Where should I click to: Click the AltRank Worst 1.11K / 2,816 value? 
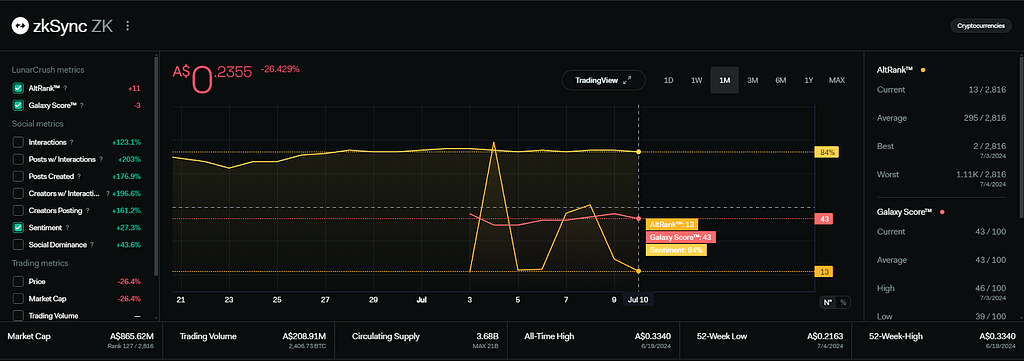click(980, 175)
